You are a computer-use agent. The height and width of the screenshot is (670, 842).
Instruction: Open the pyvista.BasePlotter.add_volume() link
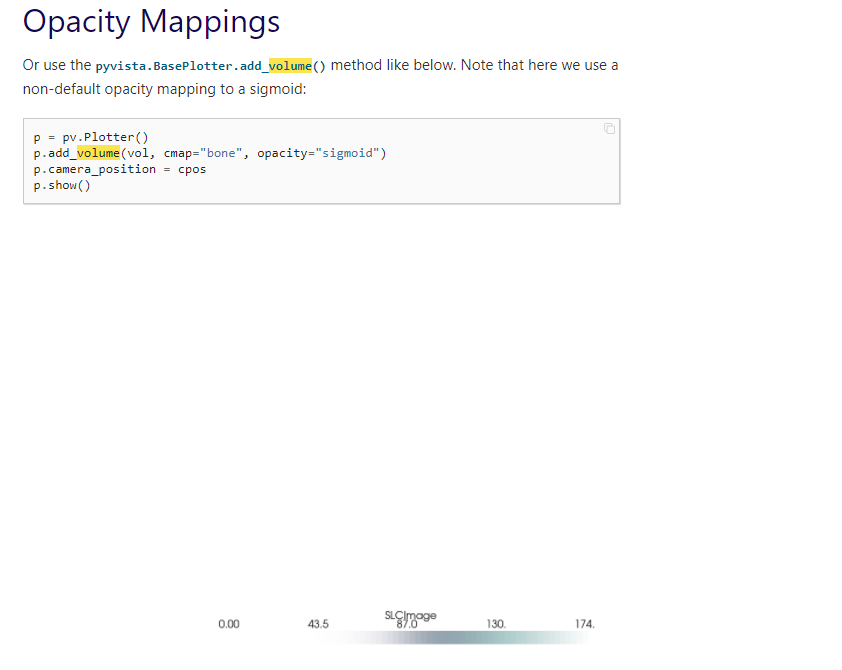point(210,66)
